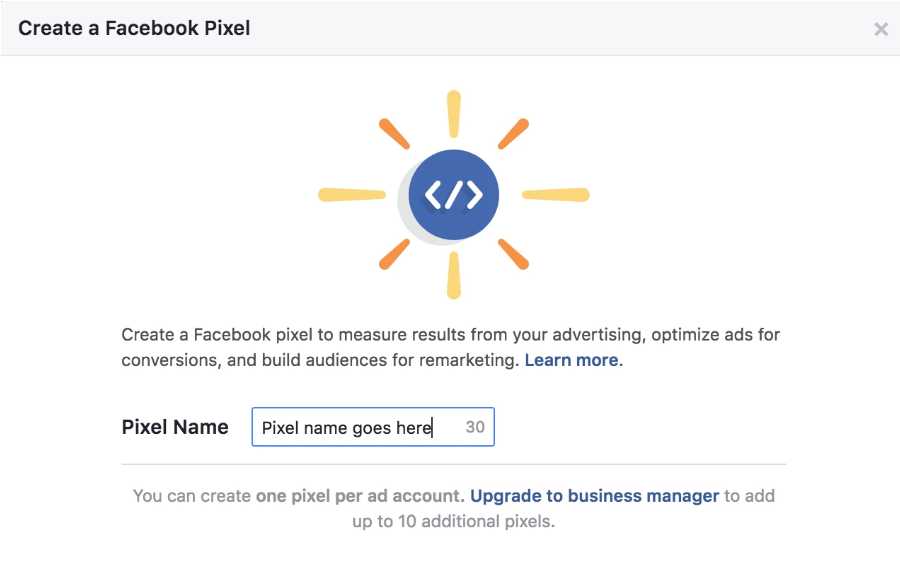Click the bottom yellow sun ray

(454, 275)
